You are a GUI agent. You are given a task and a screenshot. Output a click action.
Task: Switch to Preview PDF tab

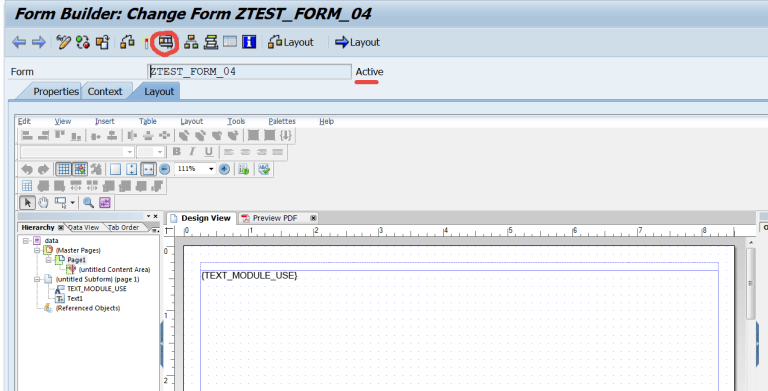click(x=275, y=218)
